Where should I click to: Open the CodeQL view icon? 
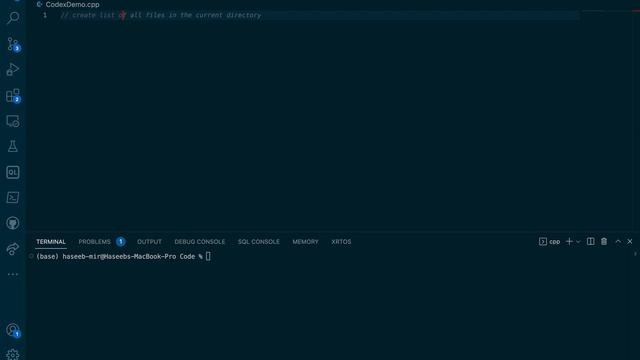click(13, 172)
